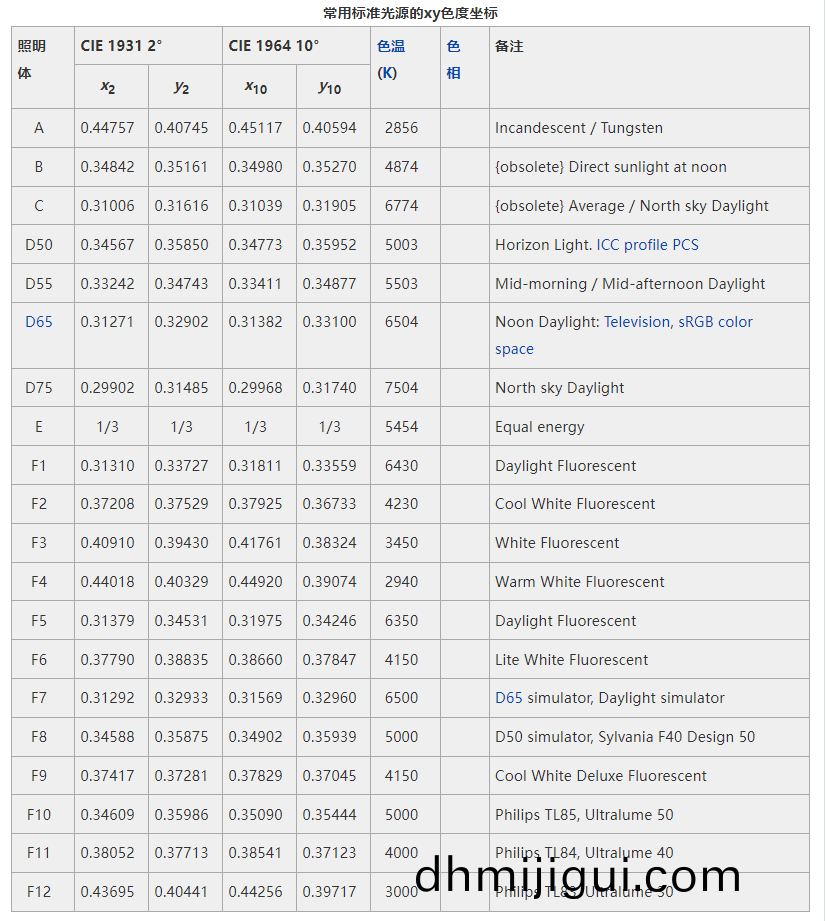
Task: Select the Cool White Fluorescent note
Action: (x=575, y=504)
